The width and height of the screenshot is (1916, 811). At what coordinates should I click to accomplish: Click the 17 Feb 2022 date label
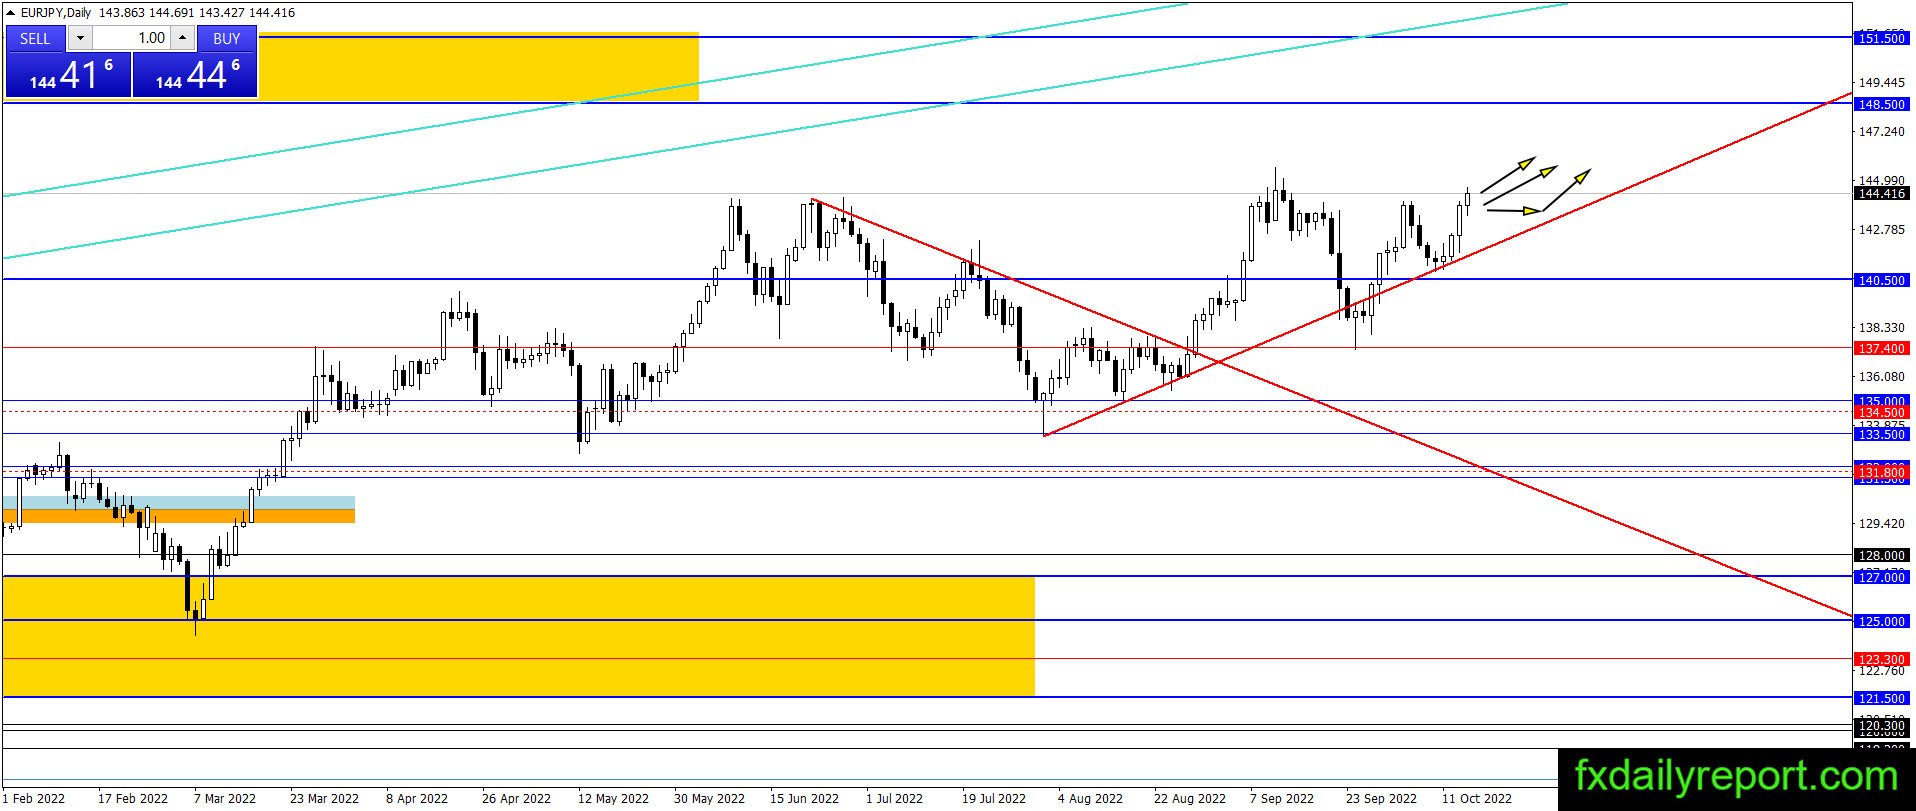click(x=133, y=798)
